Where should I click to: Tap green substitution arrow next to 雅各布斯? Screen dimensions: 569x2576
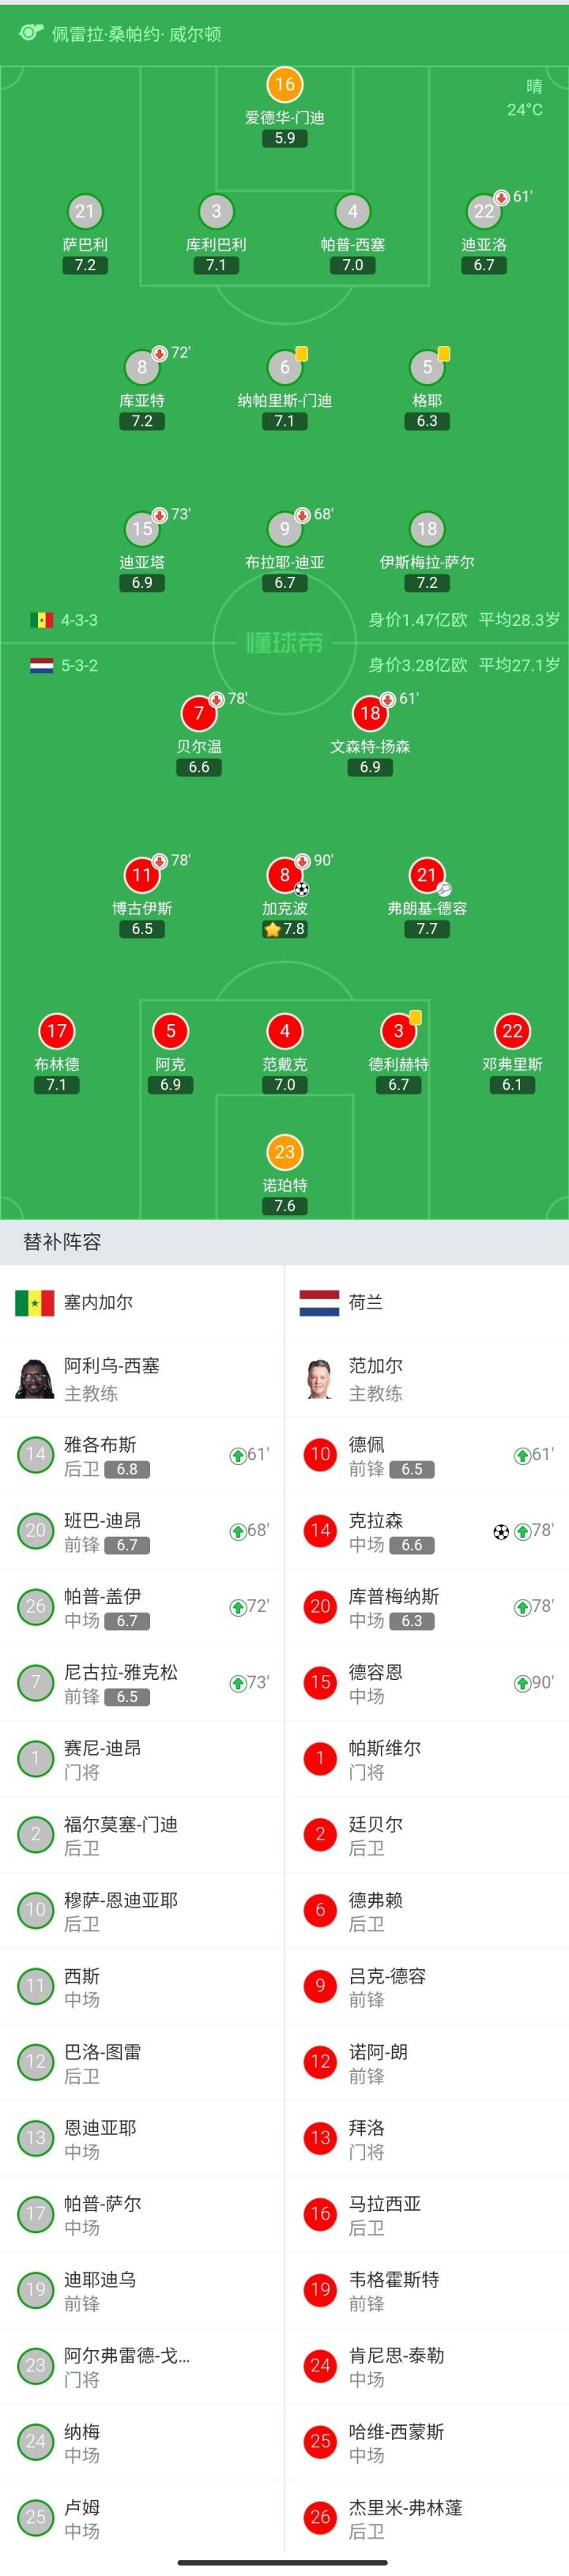click(238, 1455)
